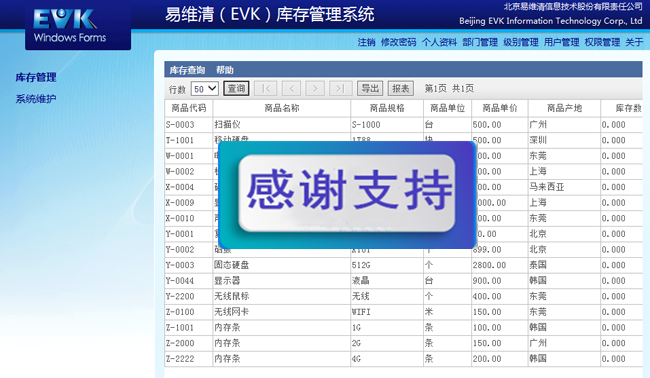
Task: Click the 注销 logout link
Action: pyautogui.click(x=366, y=42)
